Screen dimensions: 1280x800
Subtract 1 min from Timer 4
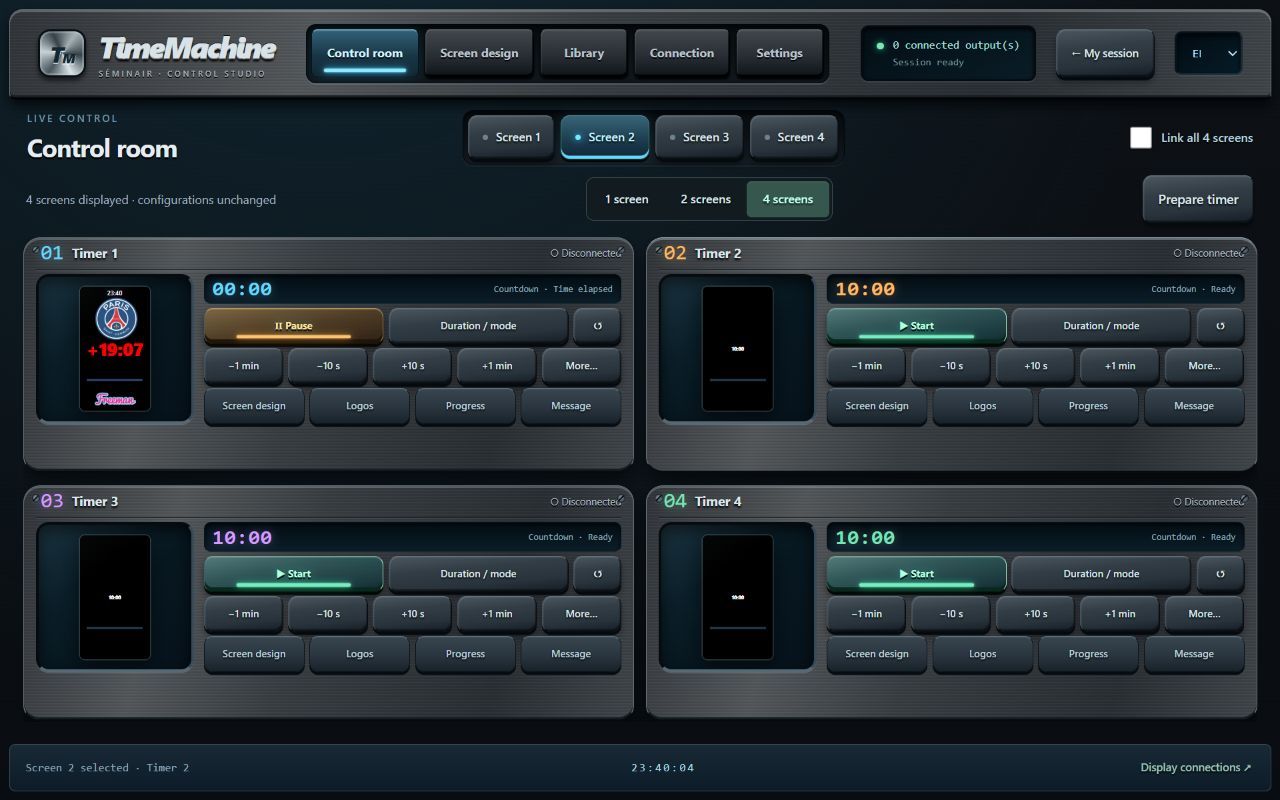tap(867, 614)
